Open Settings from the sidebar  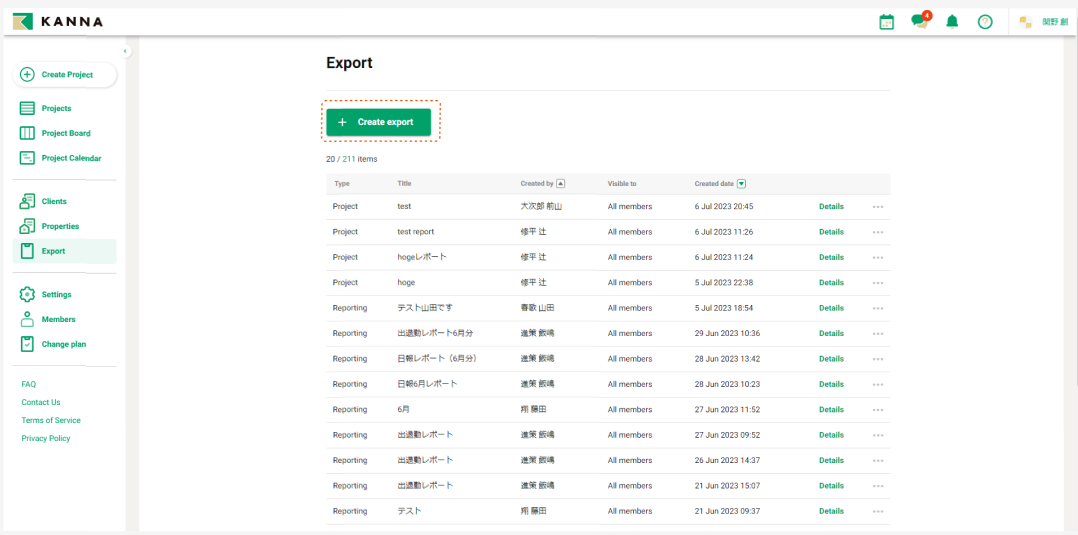coord(56,295)
